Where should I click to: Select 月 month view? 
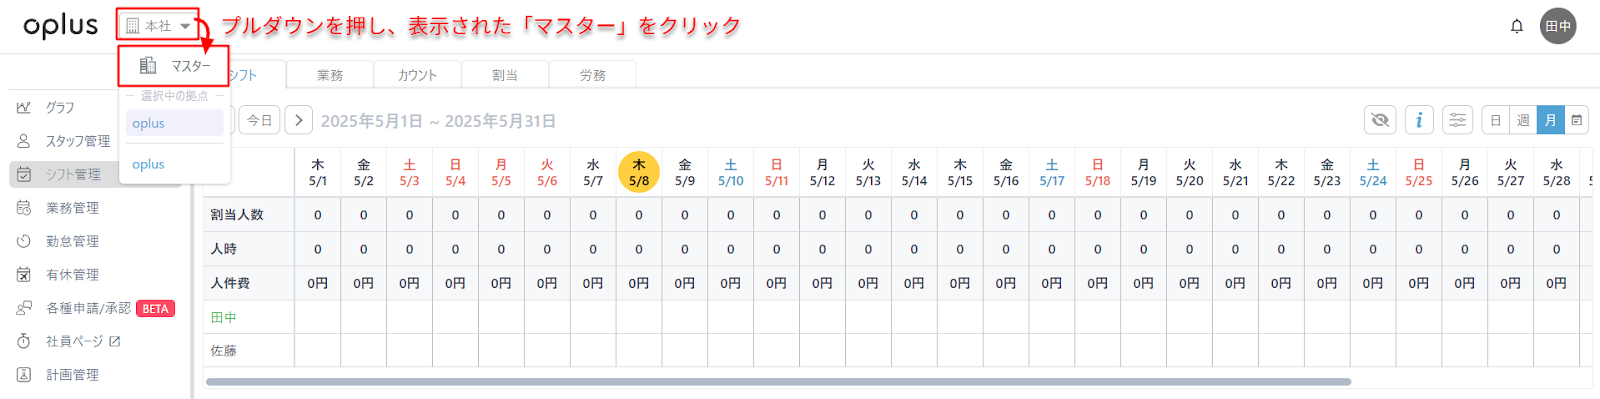pyautogui.click(x=1551, y=120)
